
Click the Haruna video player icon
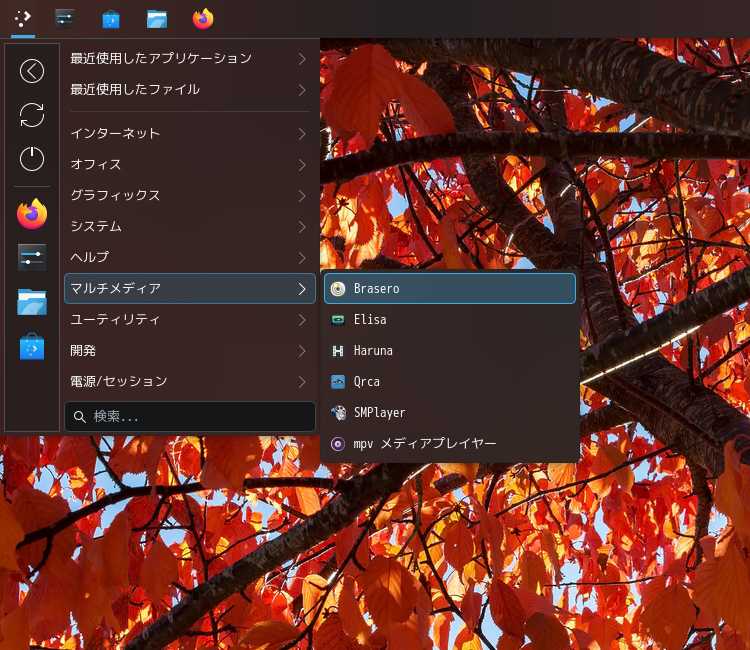pos(338,351)
